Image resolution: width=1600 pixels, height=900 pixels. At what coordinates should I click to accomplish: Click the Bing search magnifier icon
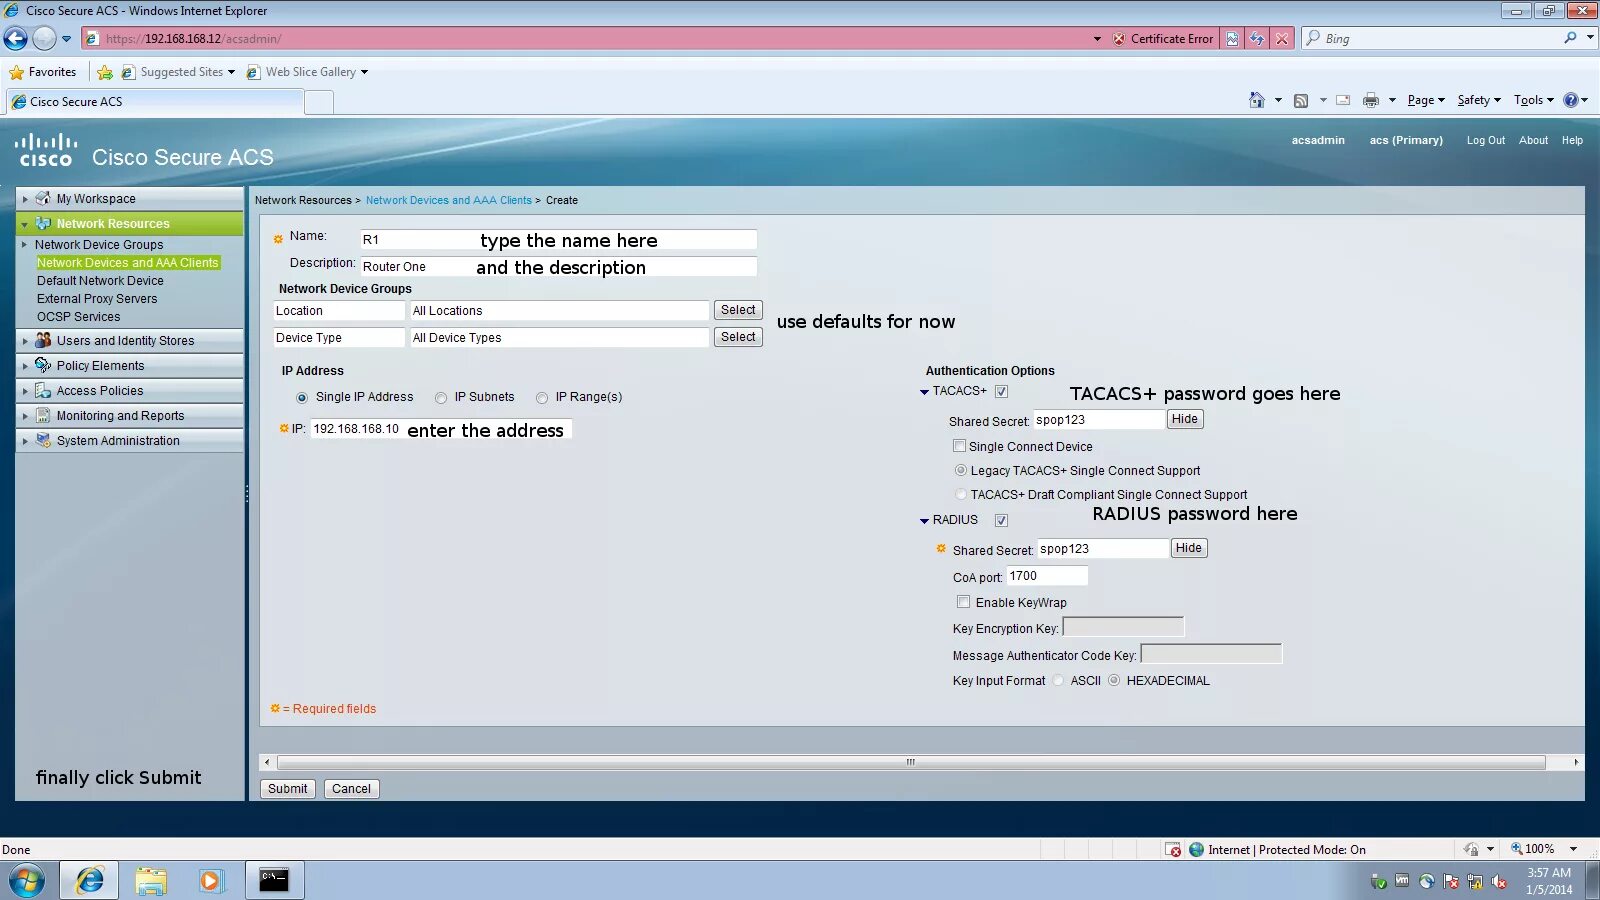1571,38
